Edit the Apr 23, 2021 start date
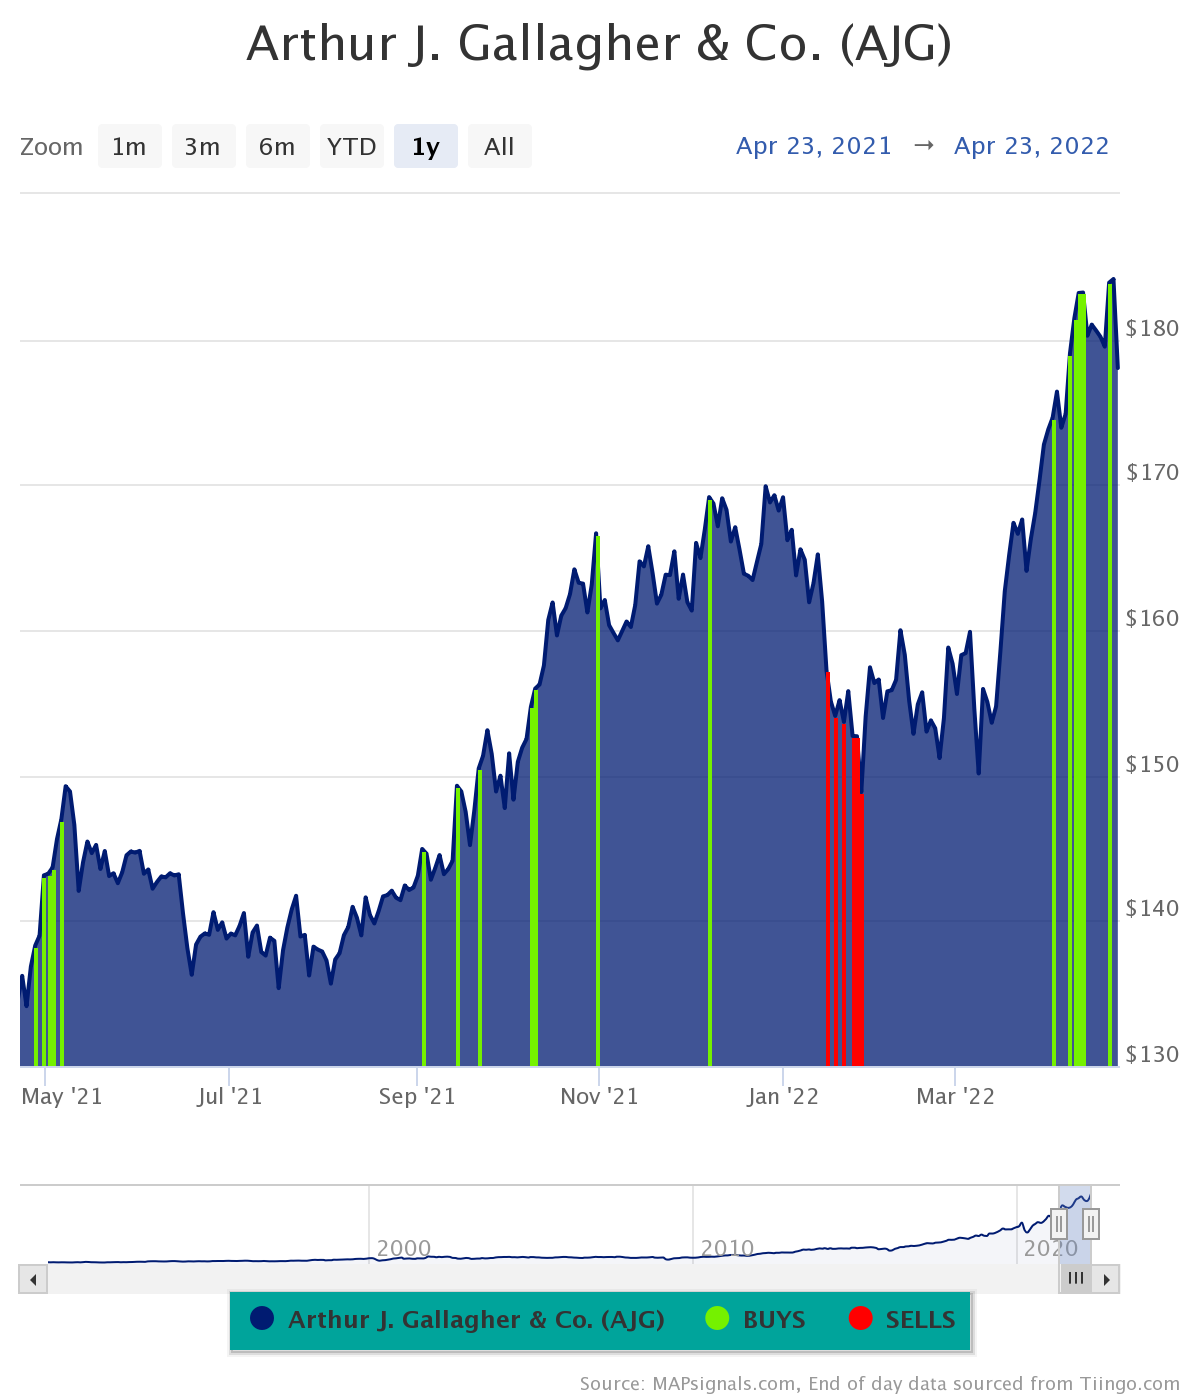Image resolution: width=1200 pixels, height=1400 pixels. tap(814, 146)
